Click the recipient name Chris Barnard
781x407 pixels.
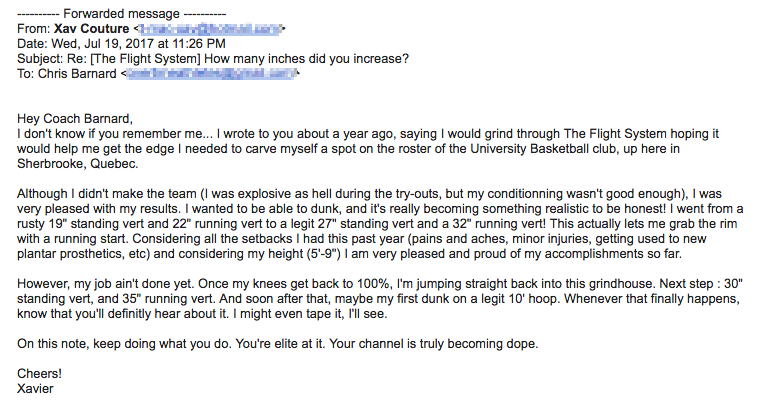pos(77,74)
